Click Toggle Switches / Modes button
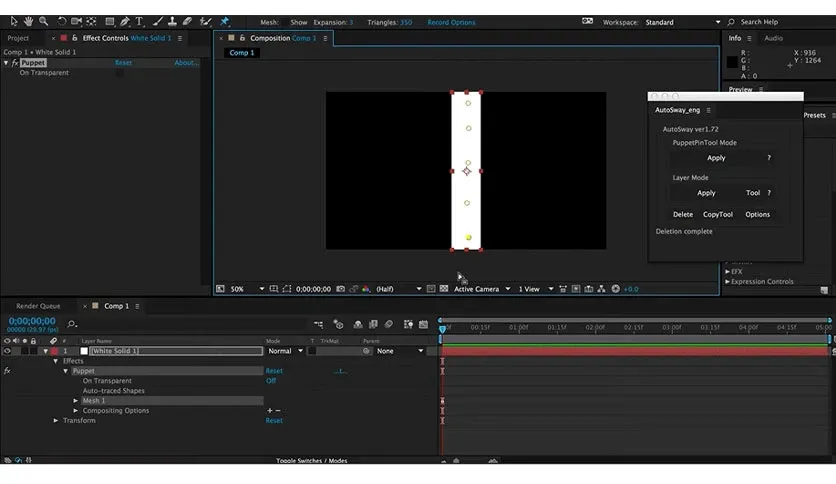The width and height of the screenshot is (836, 484). tap(311, 461)
